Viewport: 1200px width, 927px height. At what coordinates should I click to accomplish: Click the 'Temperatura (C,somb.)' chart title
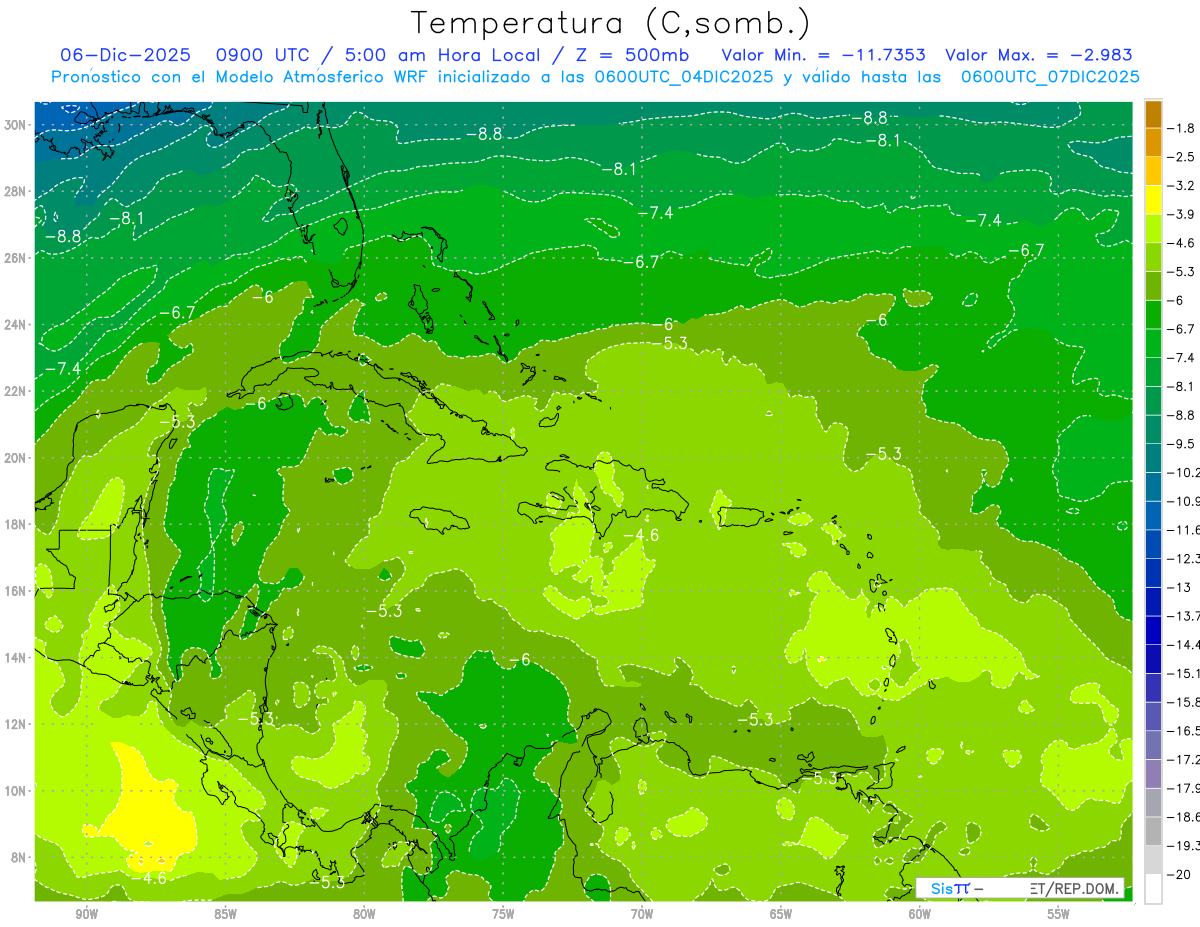pos(610,22)
